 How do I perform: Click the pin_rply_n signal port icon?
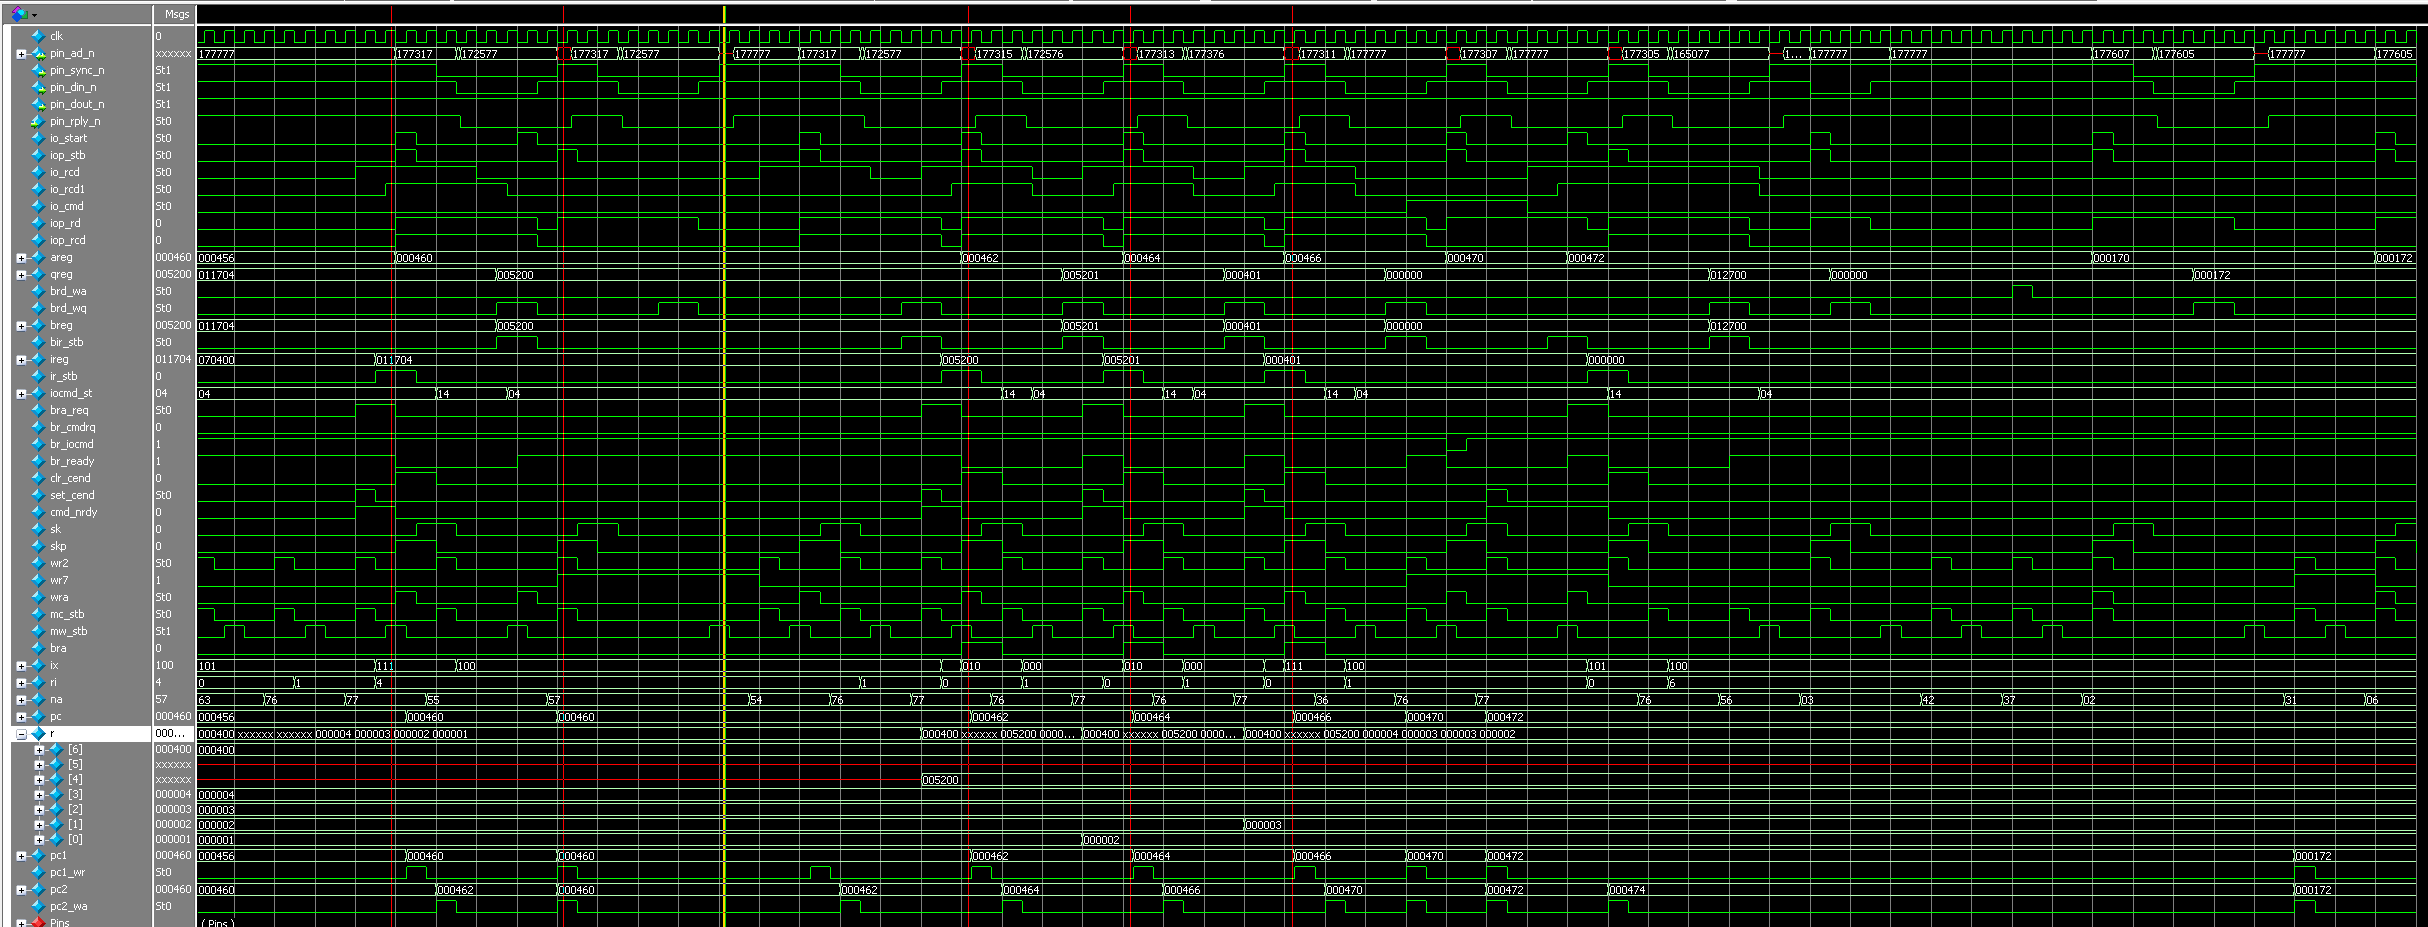(x=38, y=121)
